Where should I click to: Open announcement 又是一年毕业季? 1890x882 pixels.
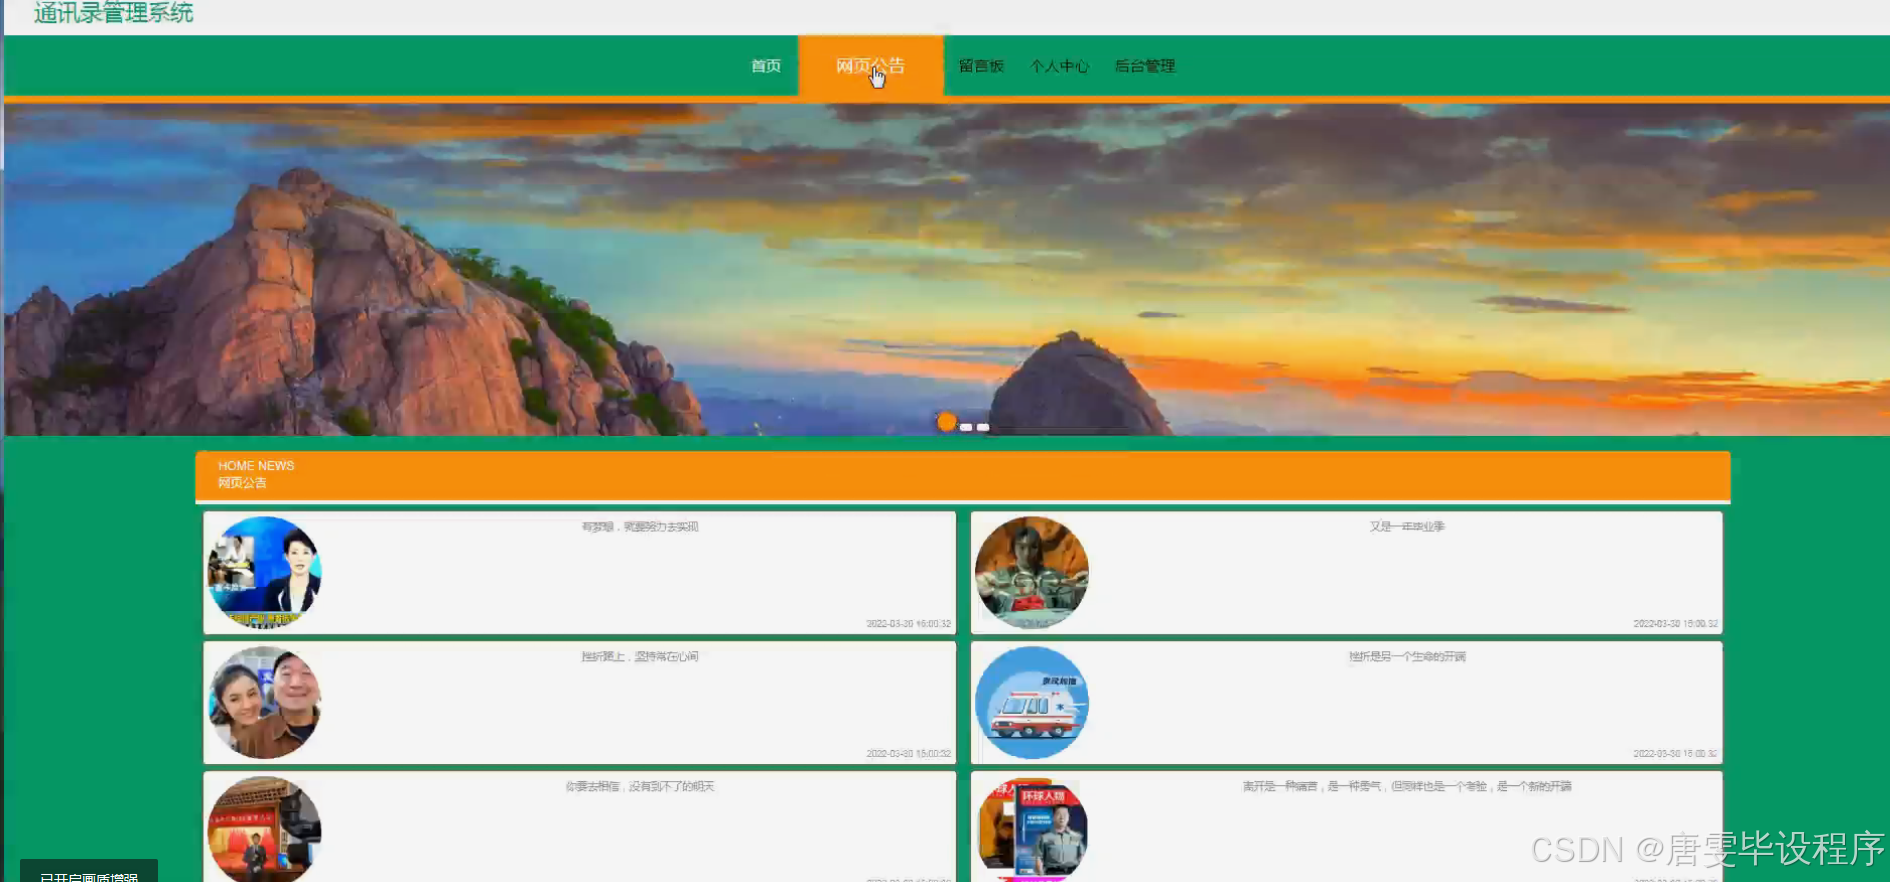click(x=1407, y=527)
